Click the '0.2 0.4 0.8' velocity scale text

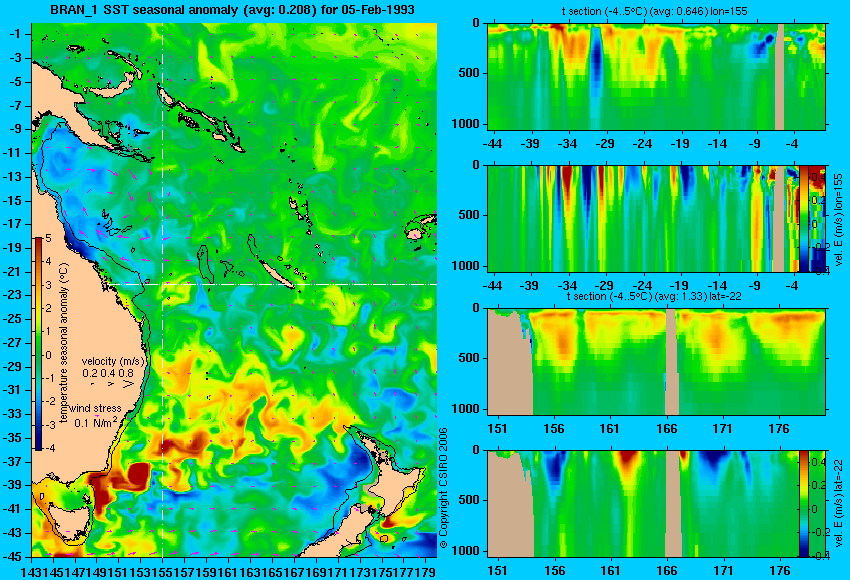[108, 373]
